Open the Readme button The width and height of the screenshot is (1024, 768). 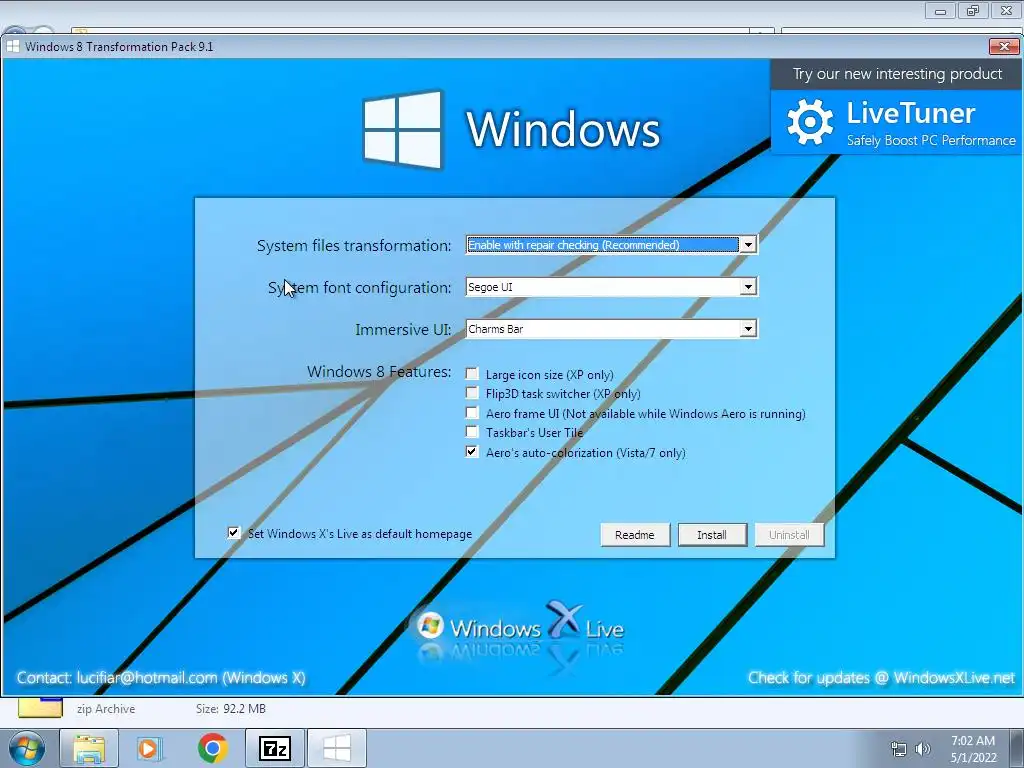pos(635,535)
